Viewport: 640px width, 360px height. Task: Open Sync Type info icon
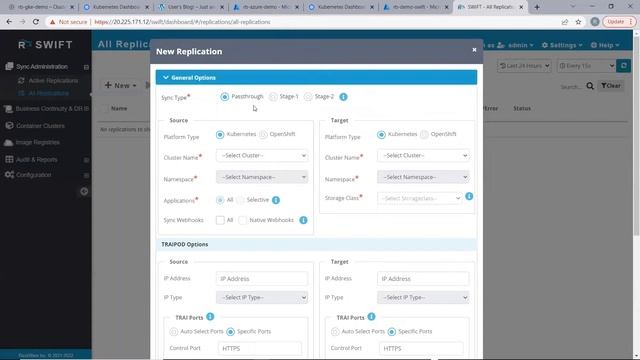(x=343, y=97)
